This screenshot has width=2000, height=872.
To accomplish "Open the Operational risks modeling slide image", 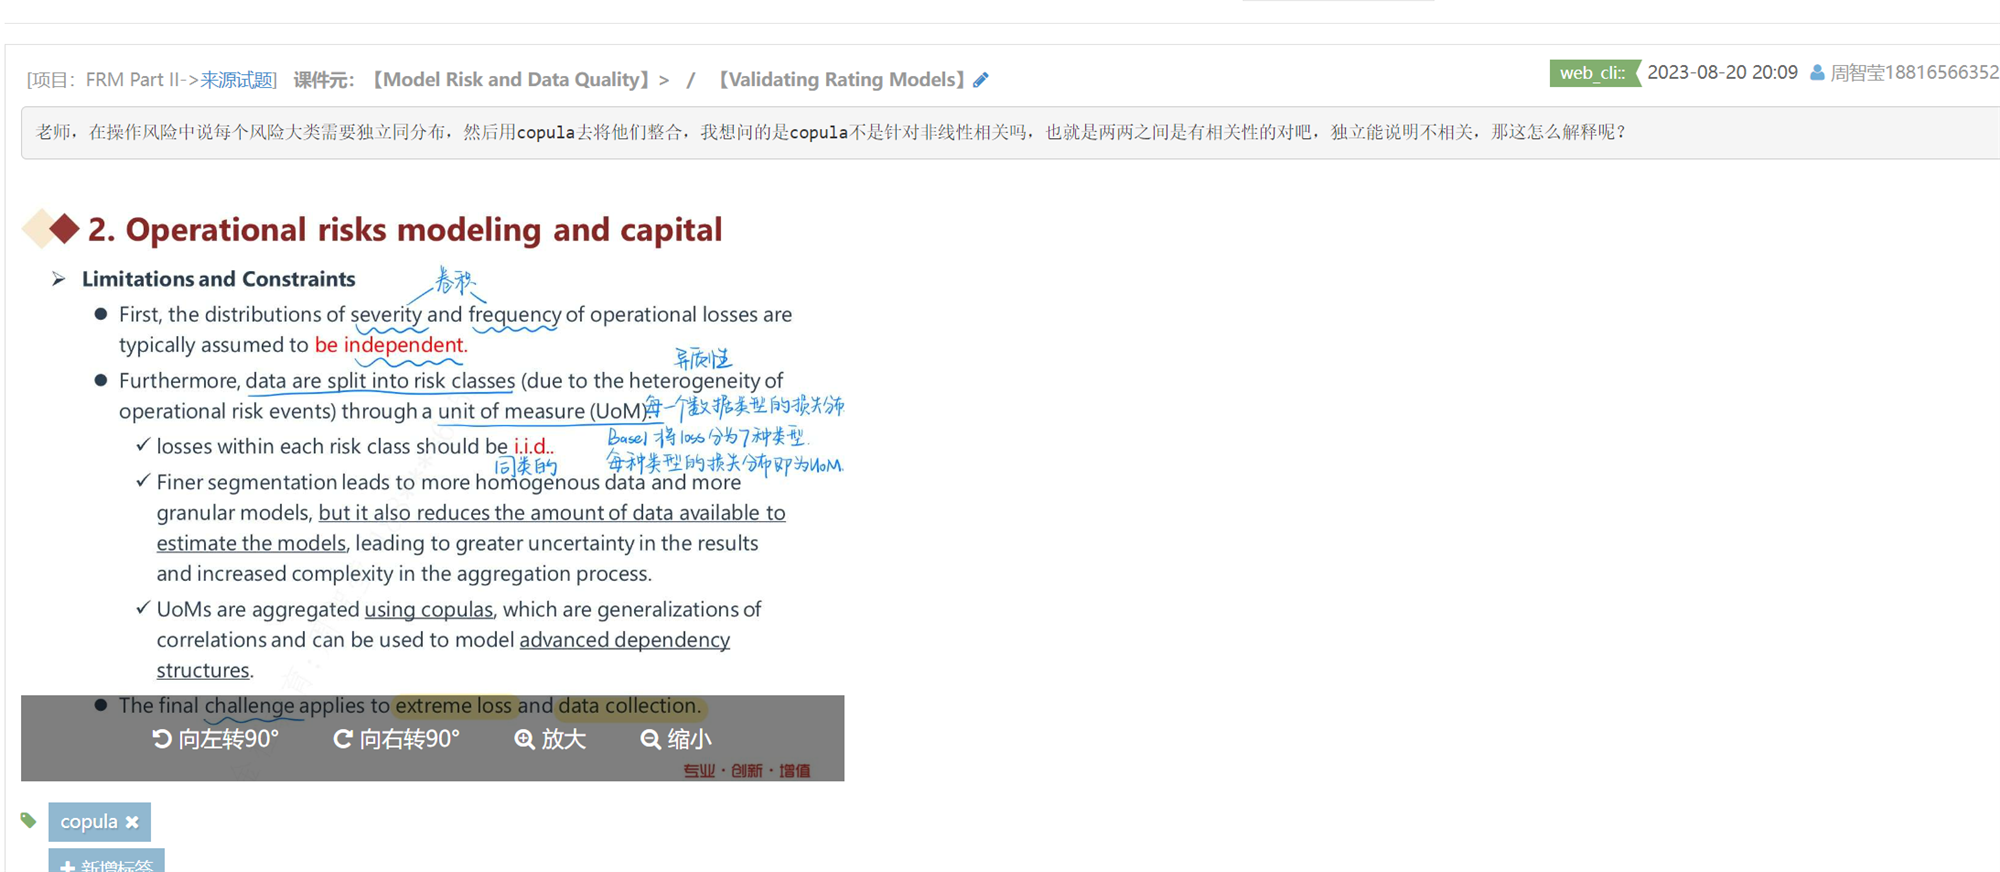I will 433,487.
